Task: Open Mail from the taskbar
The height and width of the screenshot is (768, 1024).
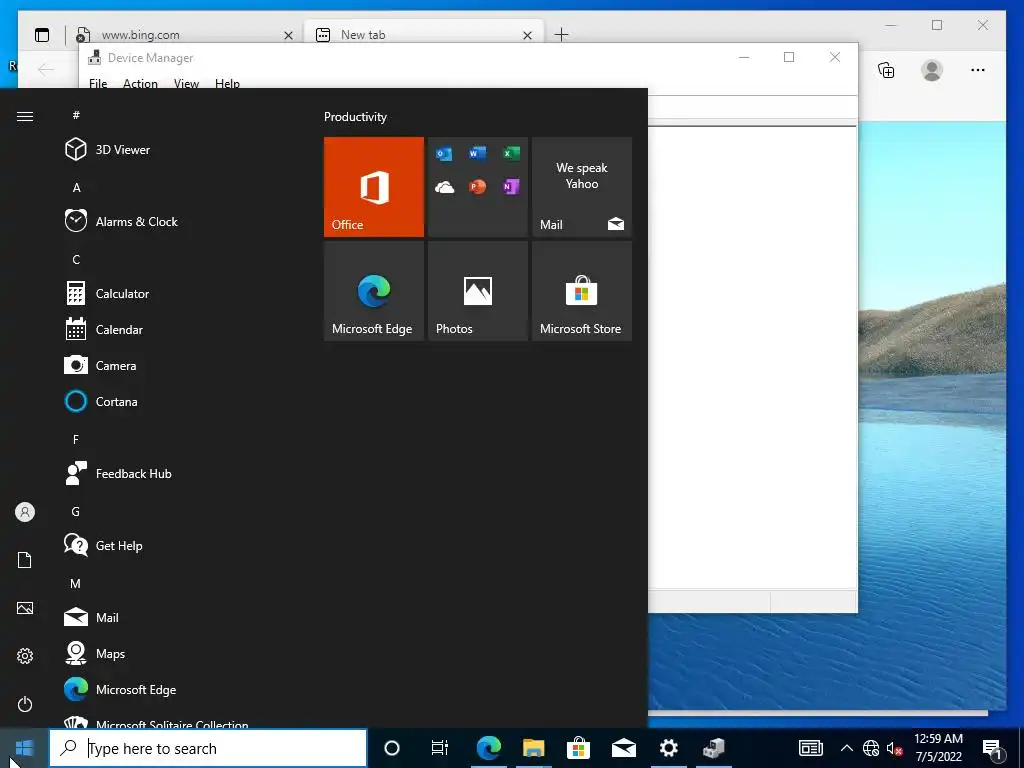Action: (x=624, y=748)
